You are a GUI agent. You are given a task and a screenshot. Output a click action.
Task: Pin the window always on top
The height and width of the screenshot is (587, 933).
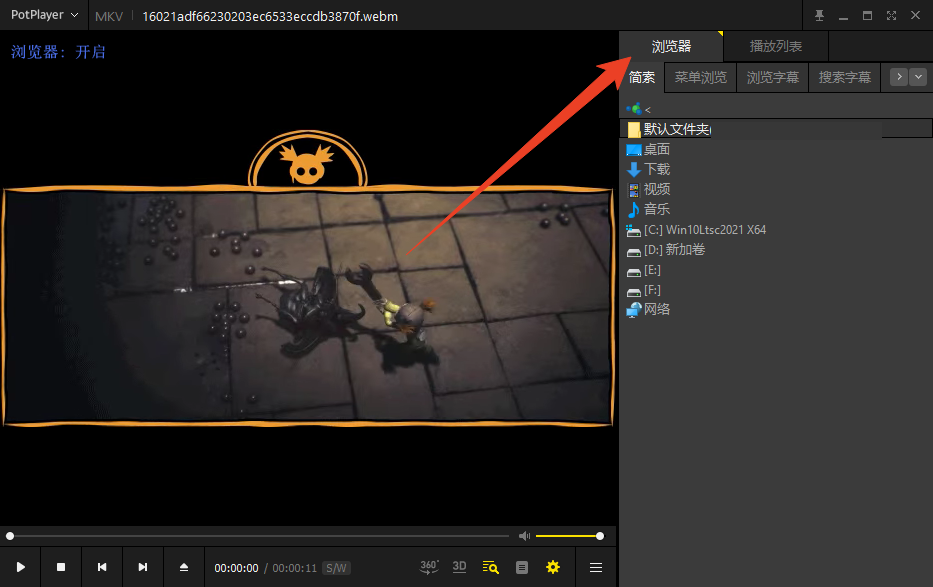[x=820, y=16]
